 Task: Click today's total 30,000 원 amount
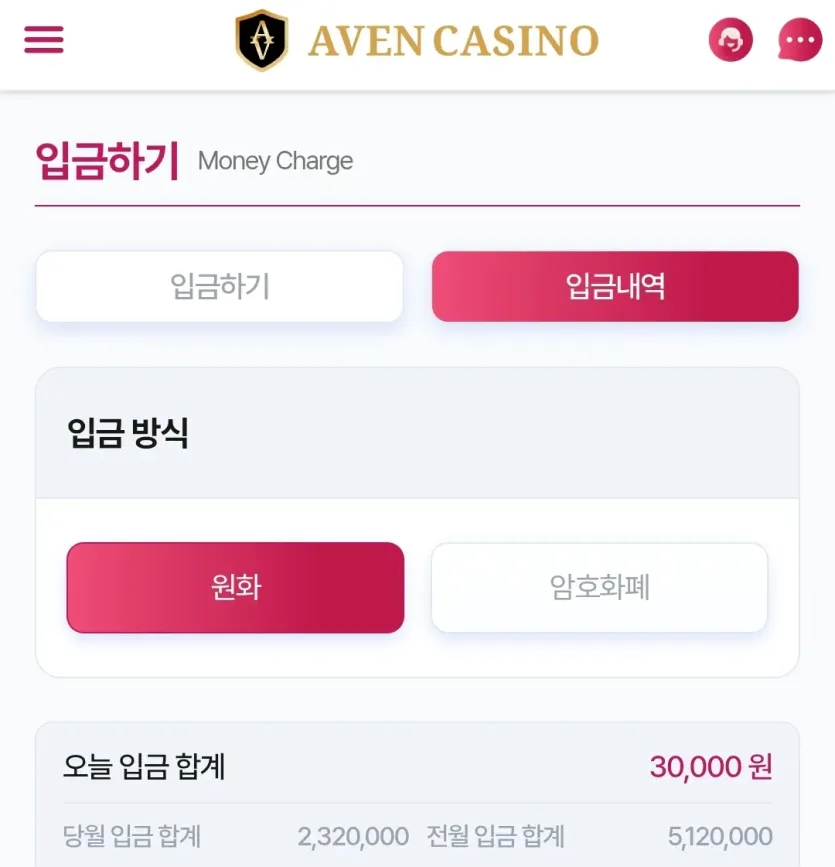[711, 767]
